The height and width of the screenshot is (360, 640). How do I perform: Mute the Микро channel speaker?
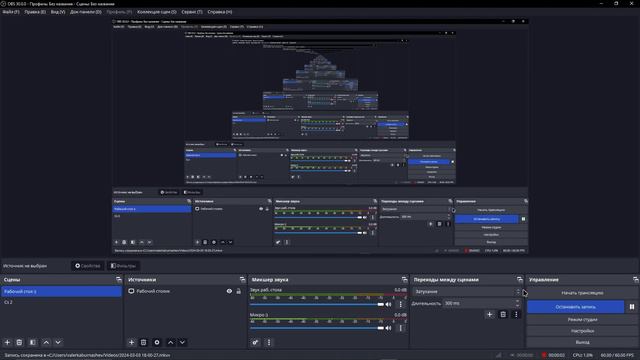[388, 328]
